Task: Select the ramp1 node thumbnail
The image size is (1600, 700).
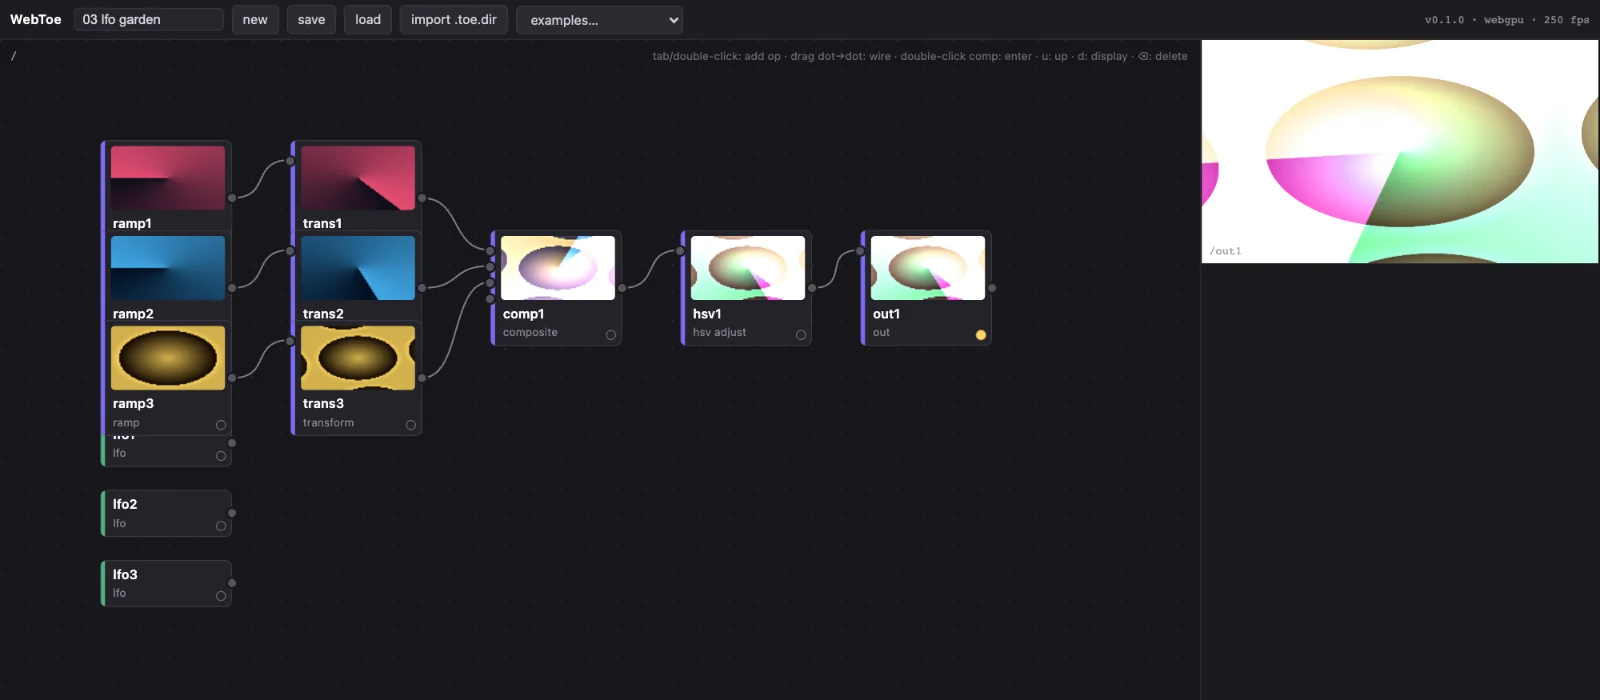Action: tap(168, 178)
